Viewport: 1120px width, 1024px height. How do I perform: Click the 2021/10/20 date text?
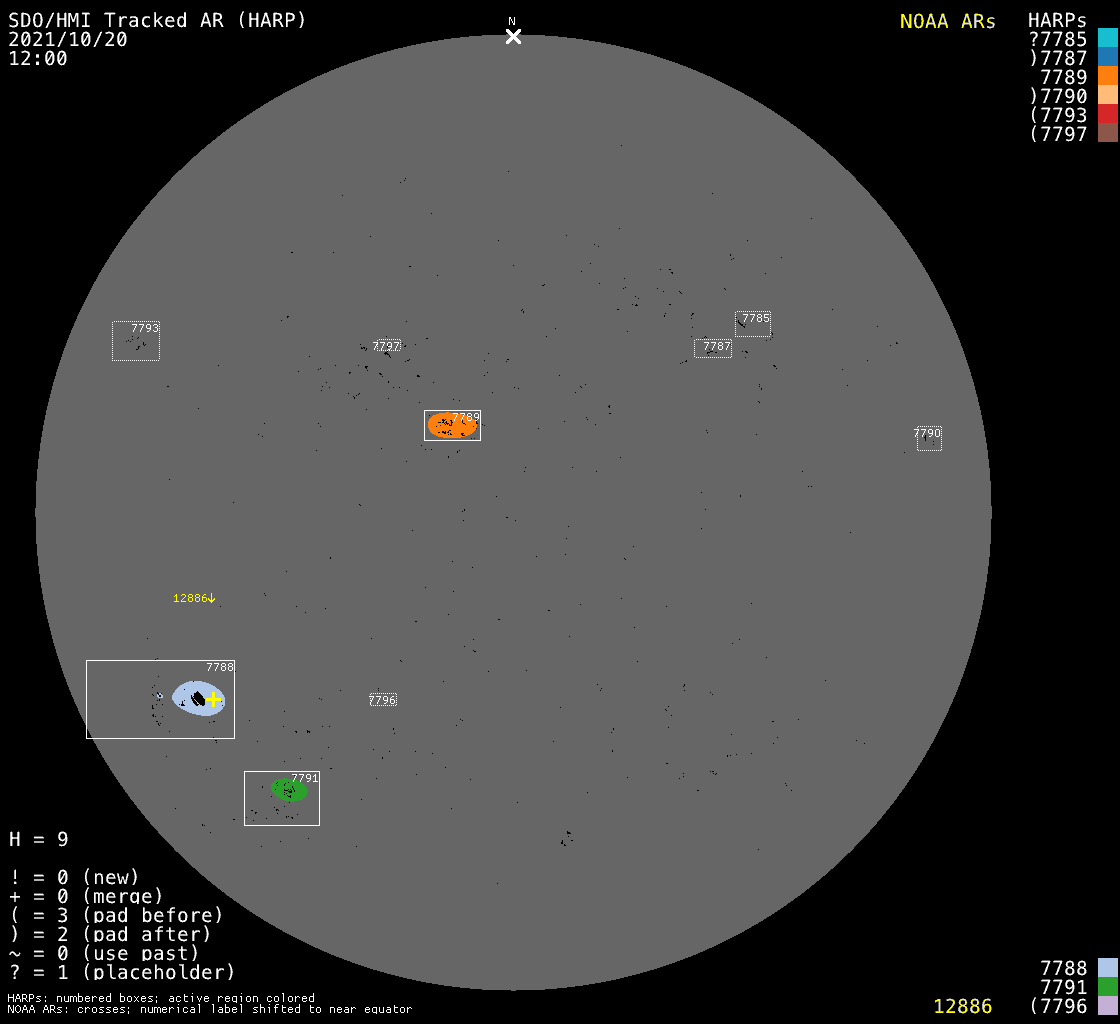click(68, 39)
